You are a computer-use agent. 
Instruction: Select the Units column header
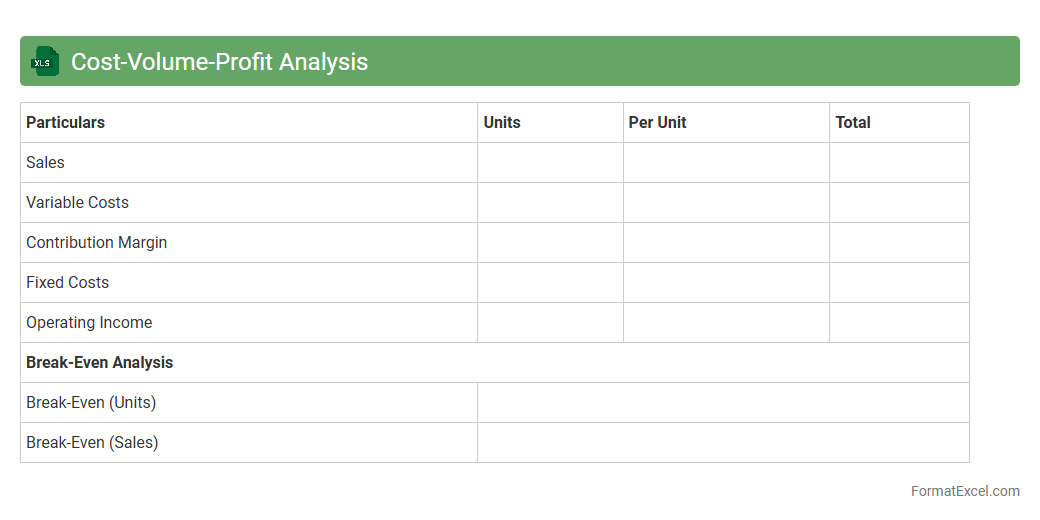click(502, 122)
